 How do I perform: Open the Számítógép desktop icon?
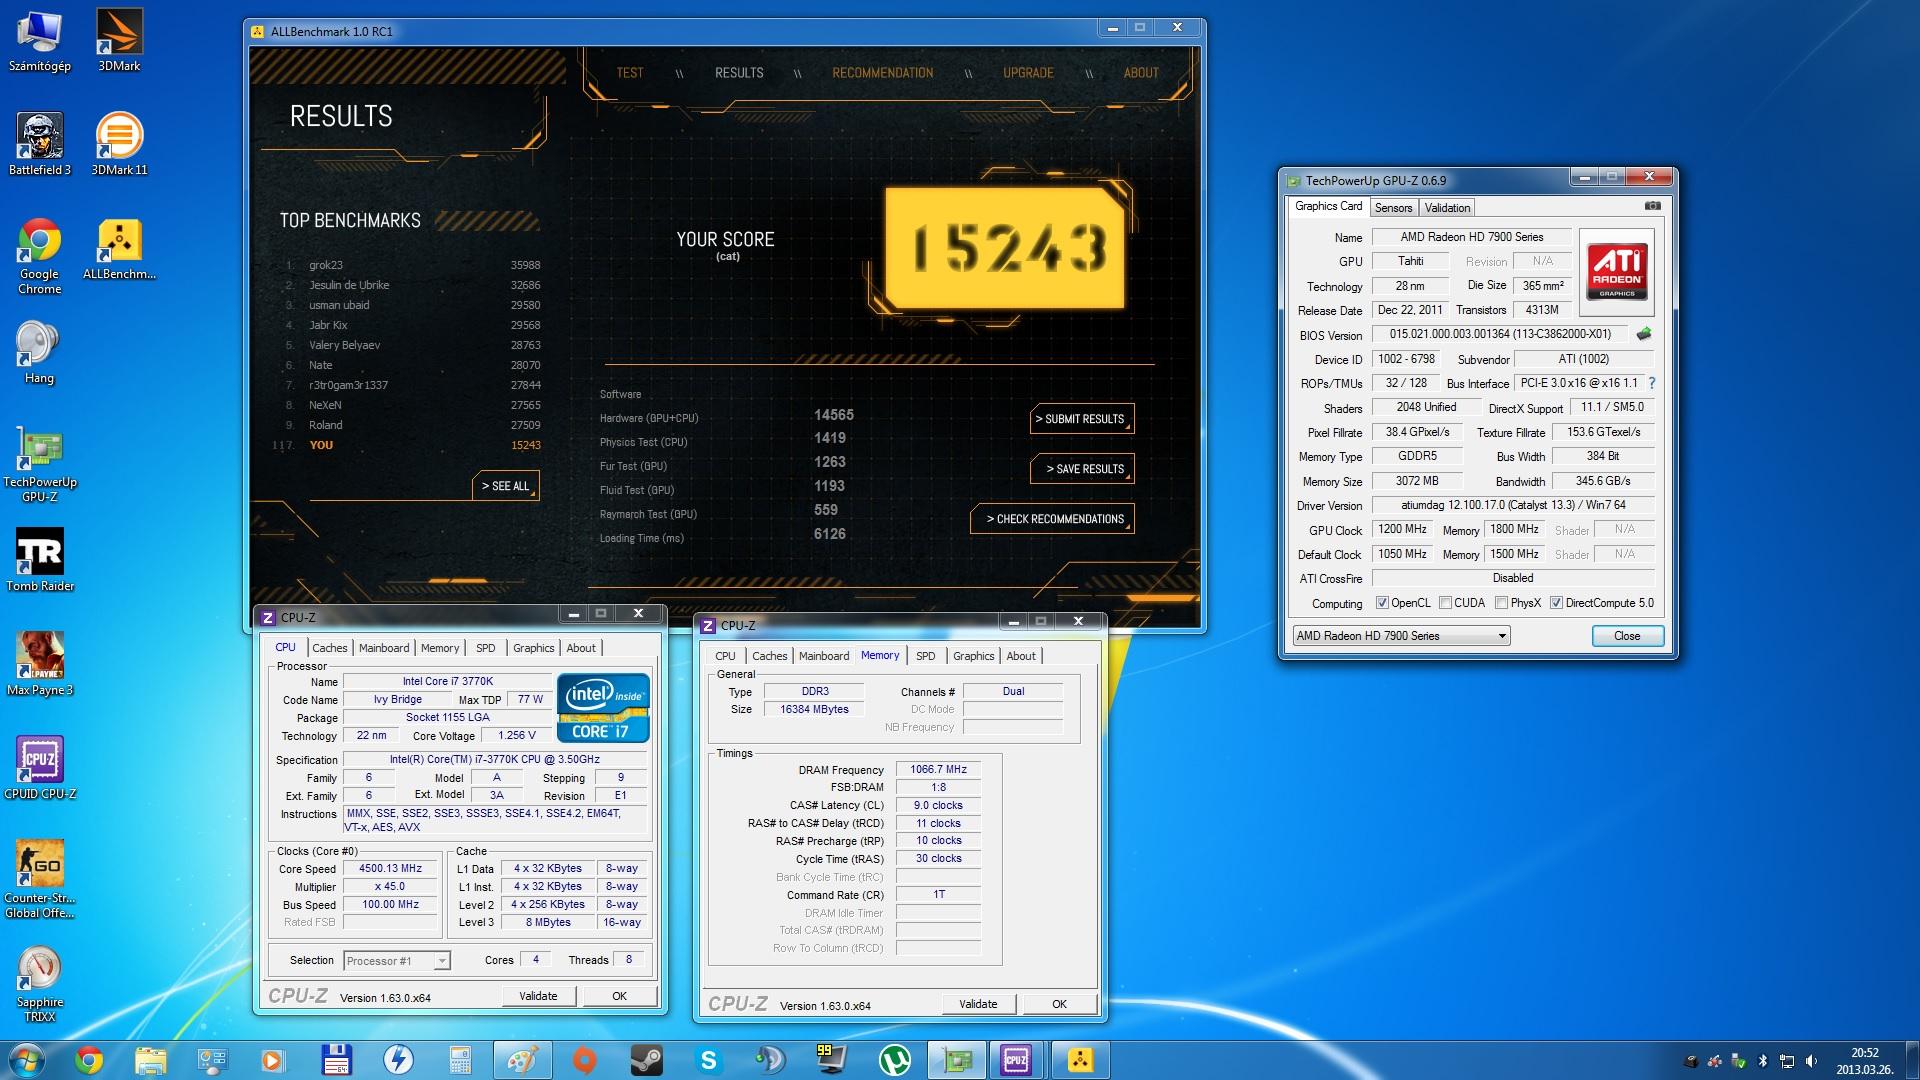40,41
